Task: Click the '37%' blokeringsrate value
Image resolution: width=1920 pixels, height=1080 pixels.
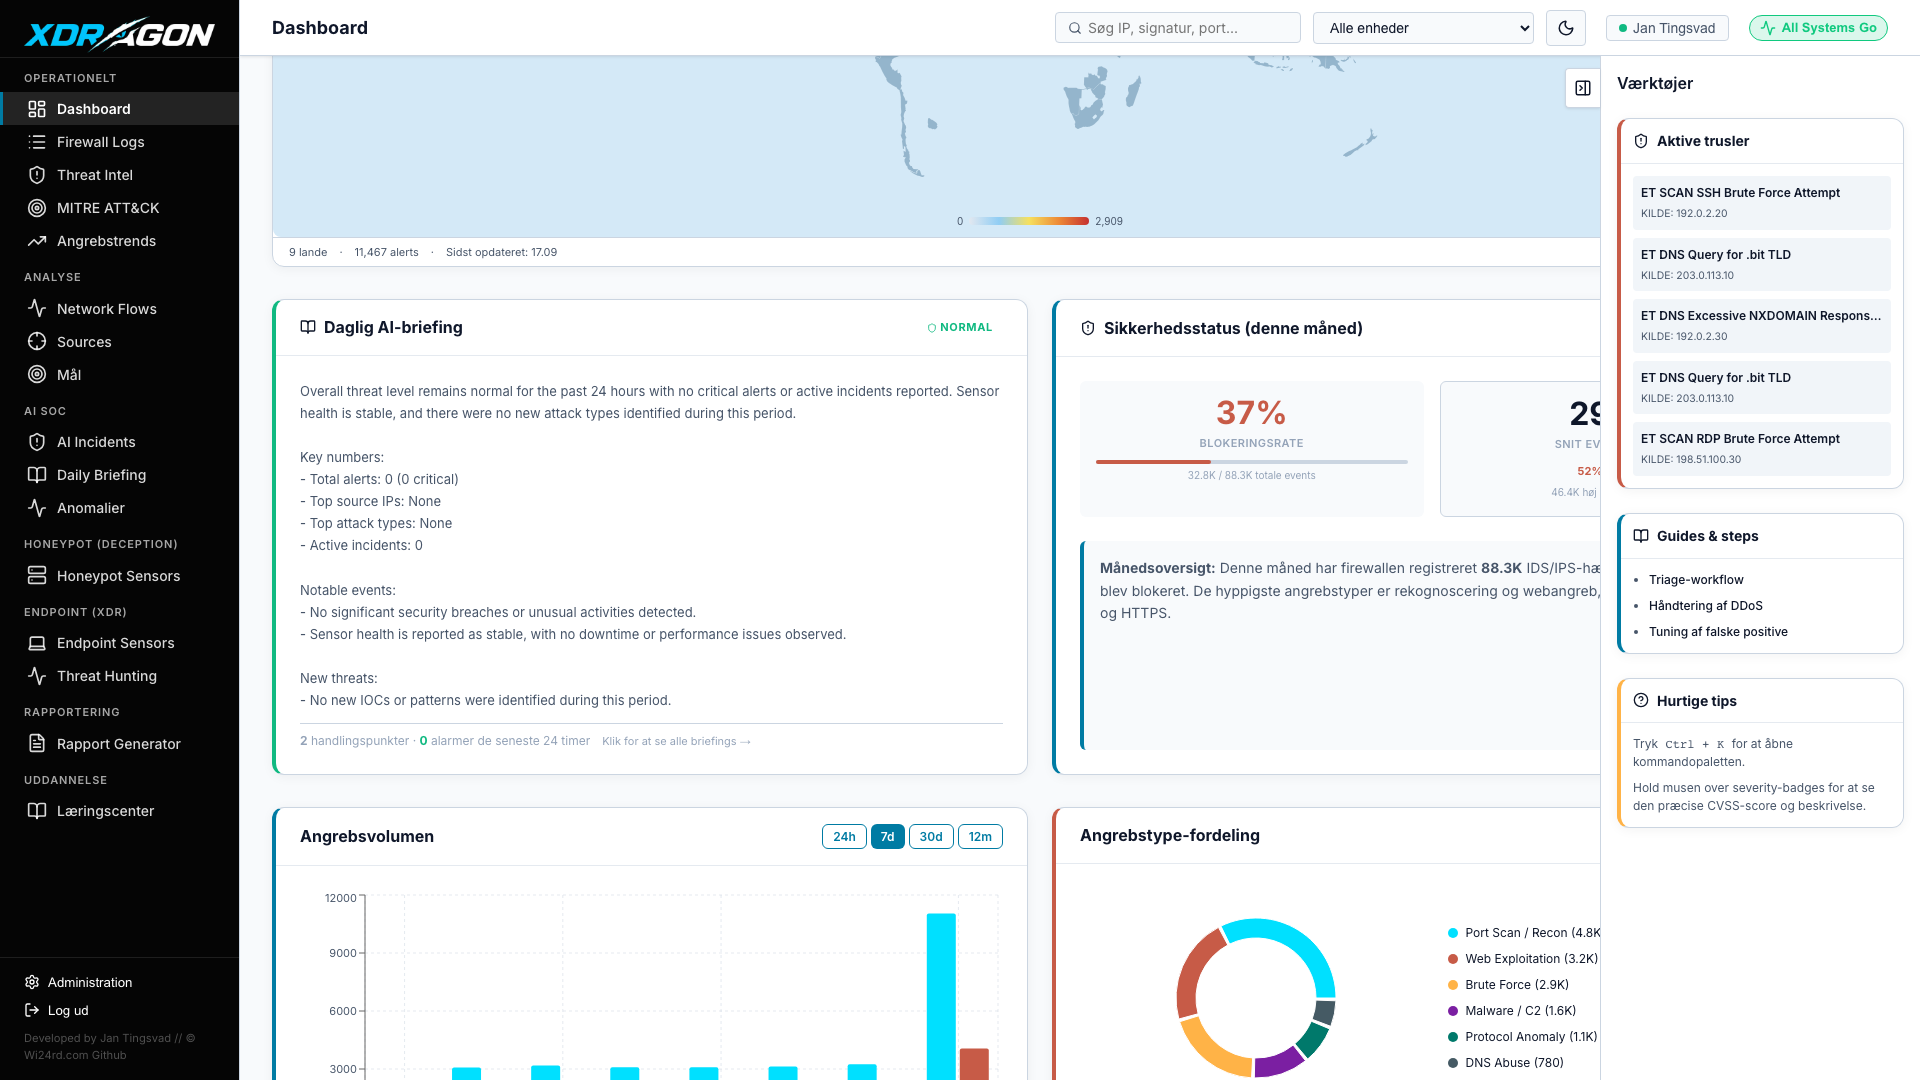Action: (1251, 413)
